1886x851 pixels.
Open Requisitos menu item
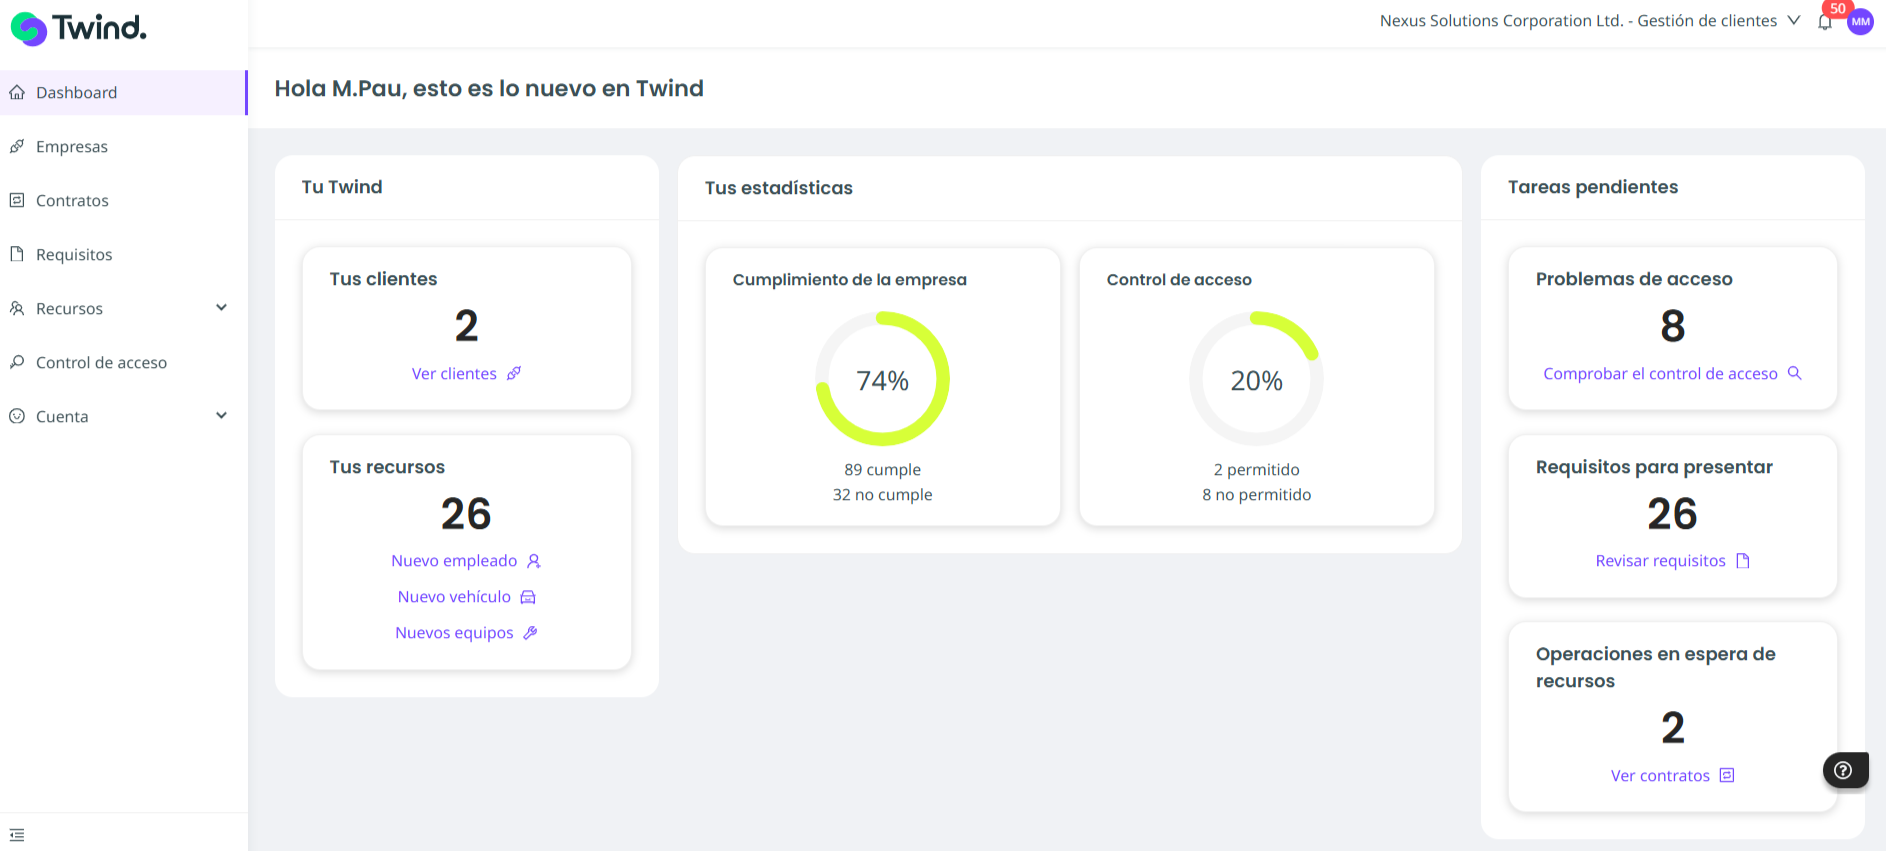point(123,255)
